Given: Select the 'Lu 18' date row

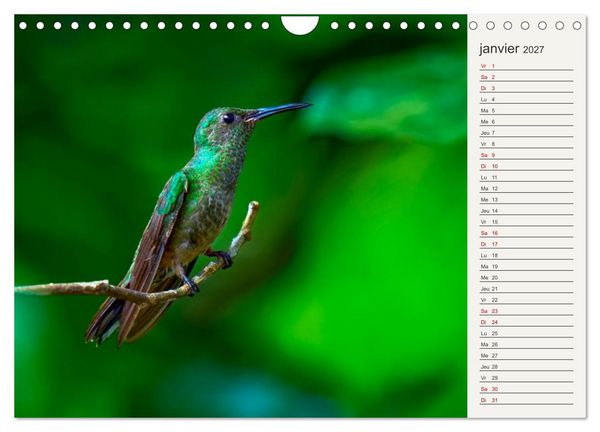Looking at the screenshot, I should pos(527,255).
